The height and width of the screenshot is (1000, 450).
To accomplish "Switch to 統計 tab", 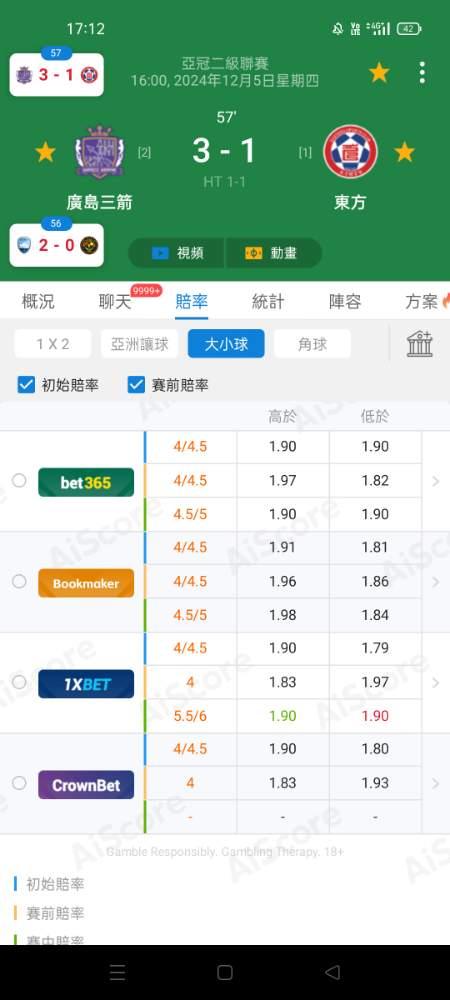I will (x=268, y=302).
